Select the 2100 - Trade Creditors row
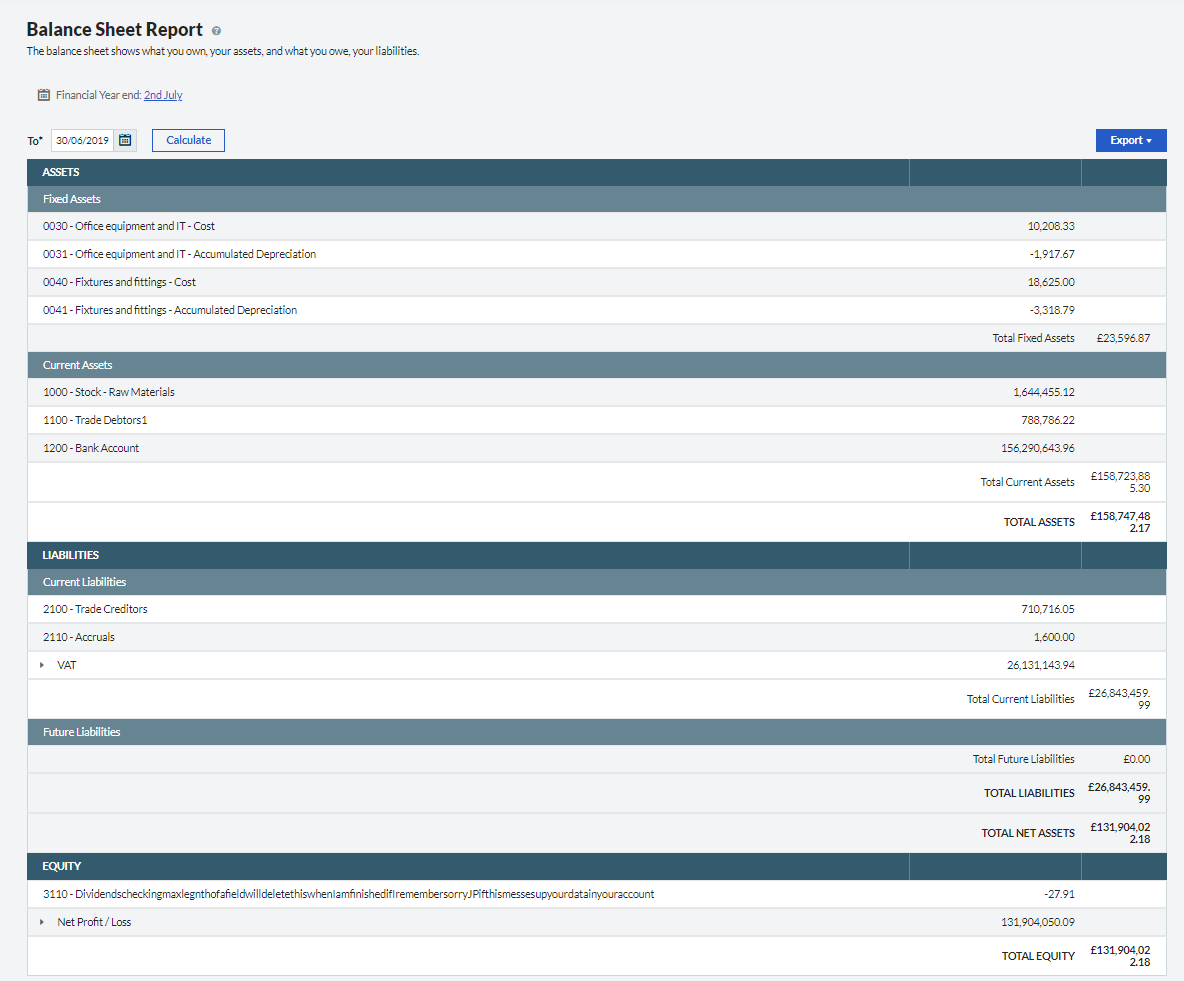The height and width of the screenshot is (981, 1184). point(95,609)
